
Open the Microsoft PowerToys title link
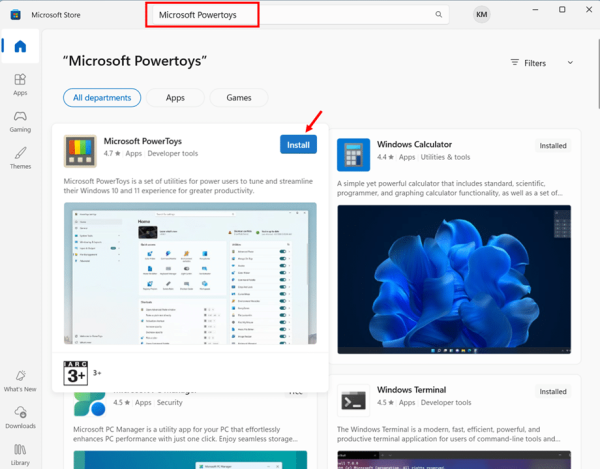[143, 141]
